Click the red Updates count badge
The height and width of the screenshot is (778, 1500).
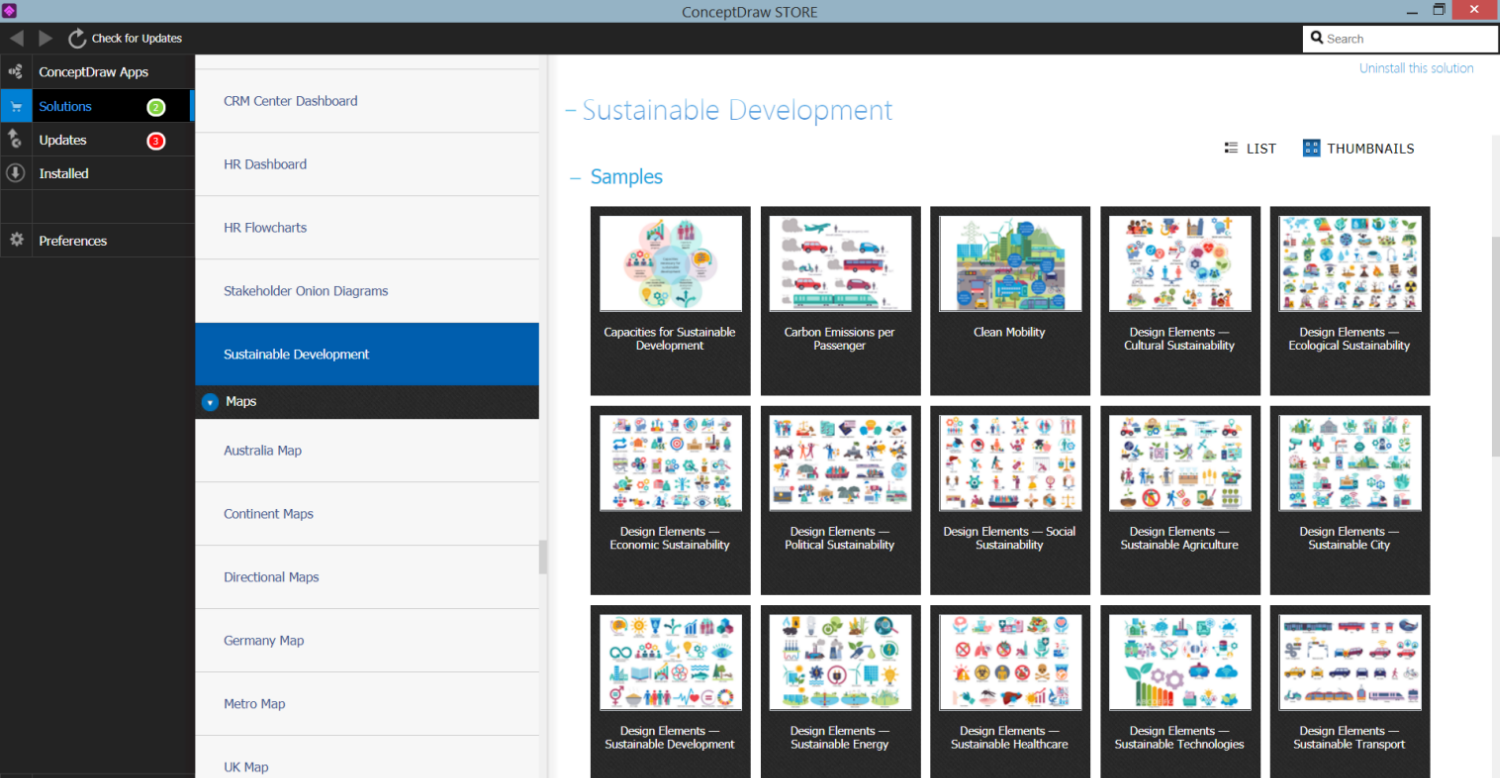pyautogui.click(x=156, y=141)
